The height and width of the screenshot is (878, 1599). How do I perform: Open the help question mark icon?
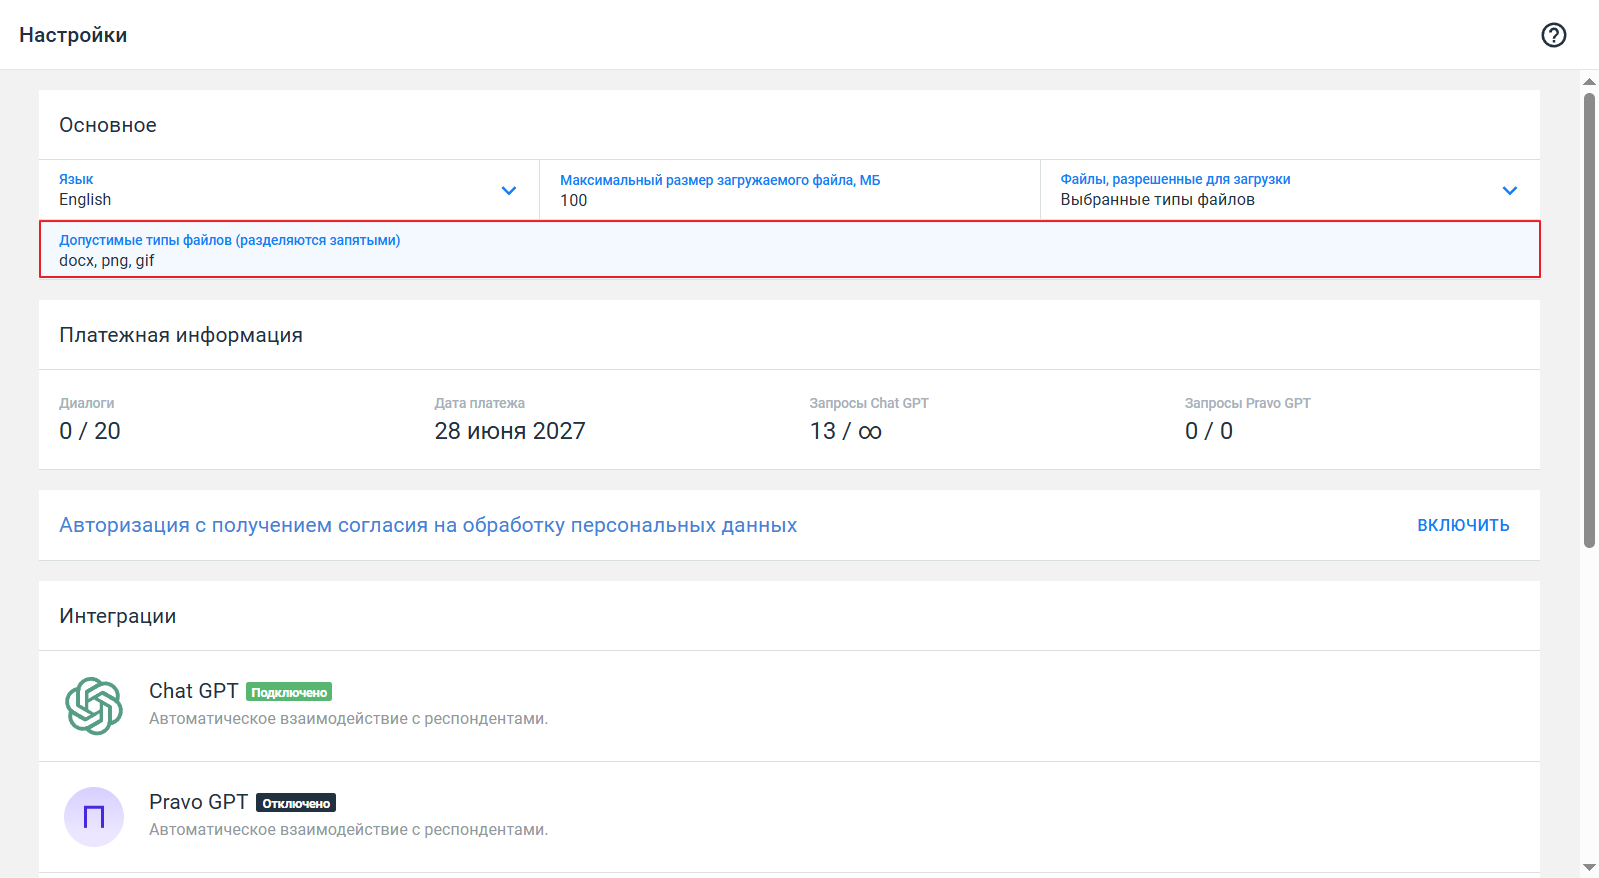coord(1553,35)
